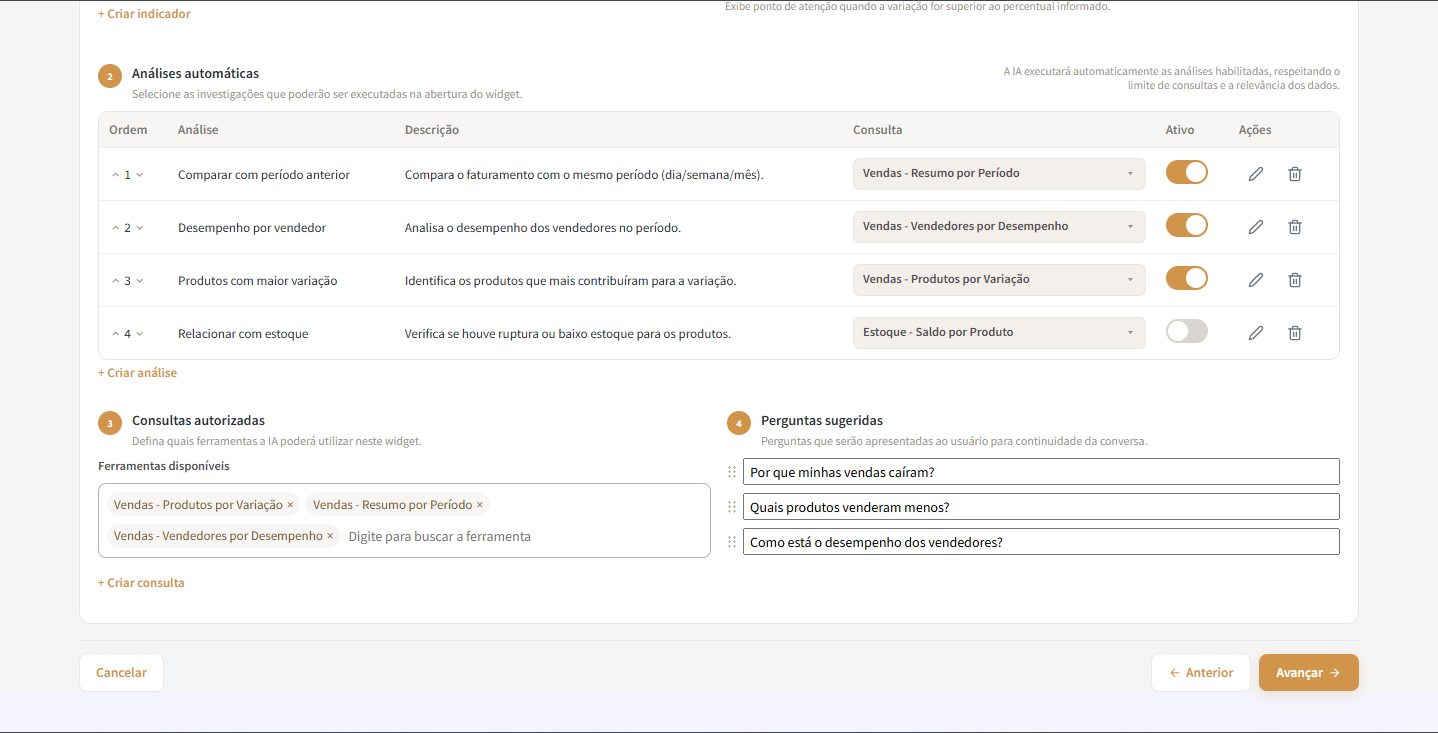Image resolution: width=1438 pixels, height=733 pixels.
Task: Move Relacionar com estoque up
Action: click(x=116, y=334)
